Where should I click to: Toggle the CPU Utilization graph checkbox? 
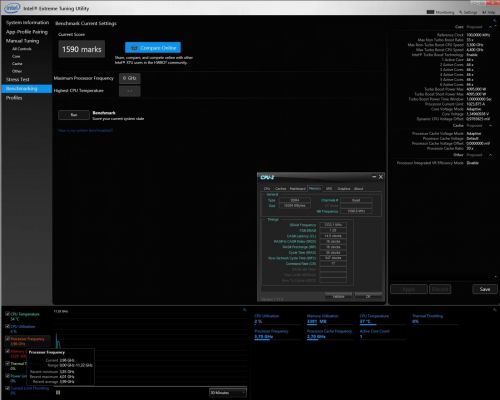point(7,326)
